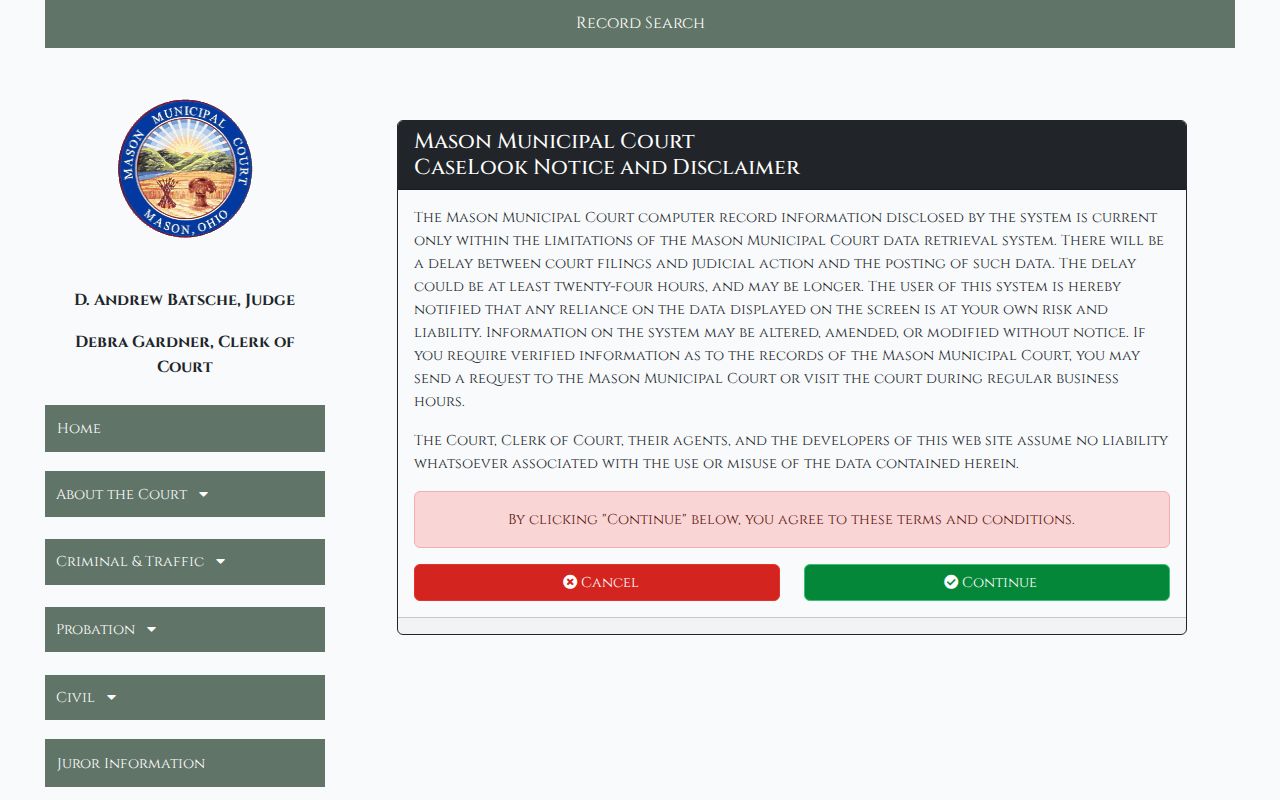Click the paragraph beginning 'The Court, Clerk of Court'
The image size is (1280, 800).
pos(791,452)
